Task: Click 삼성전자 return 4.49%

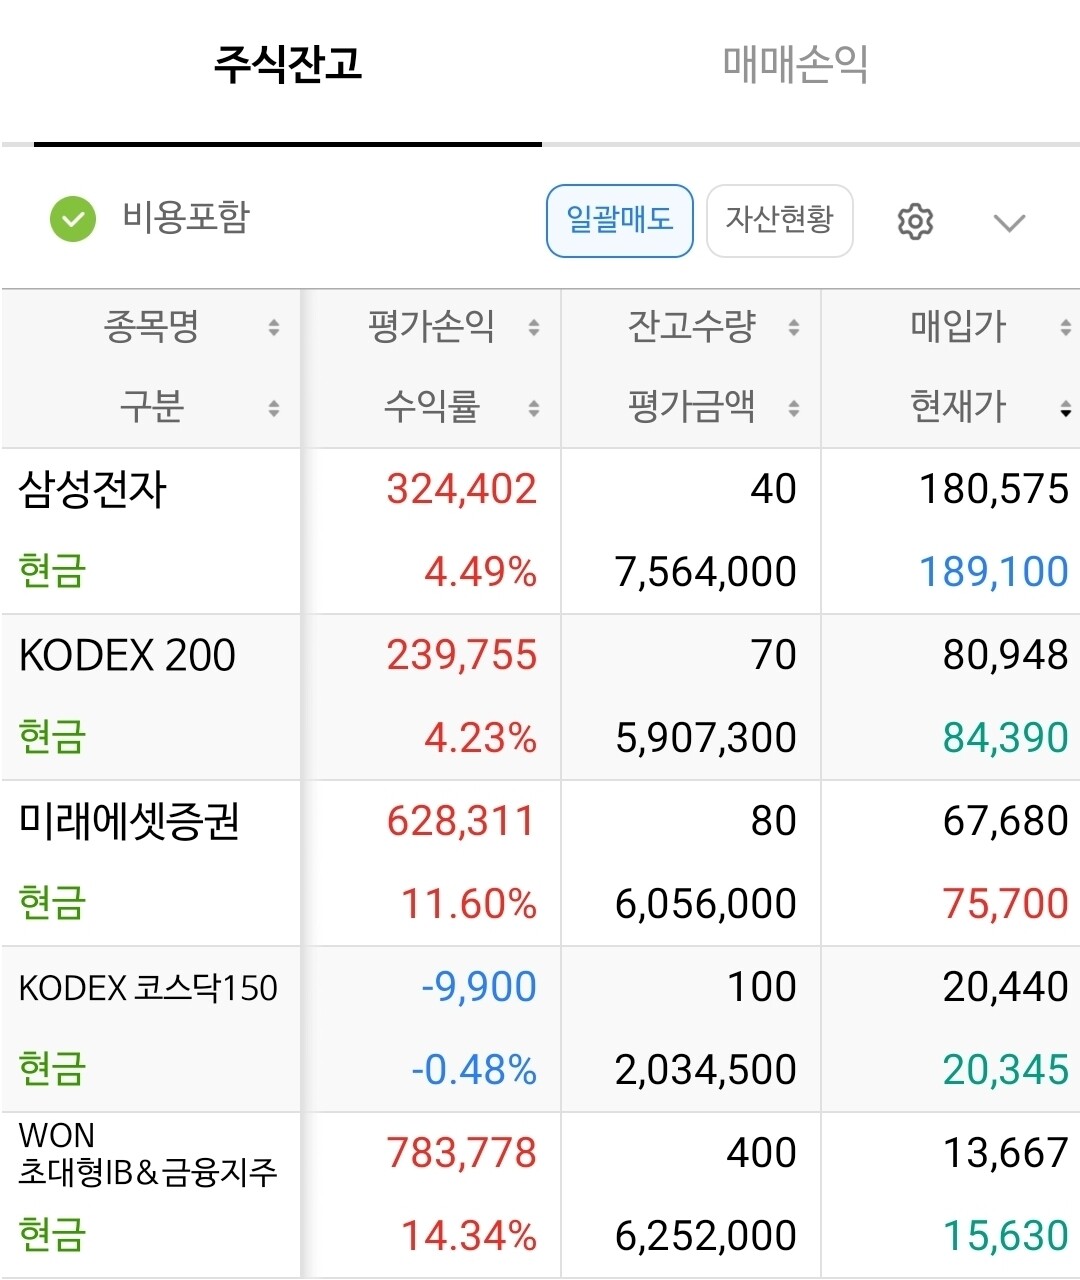Action: point(480,572)
